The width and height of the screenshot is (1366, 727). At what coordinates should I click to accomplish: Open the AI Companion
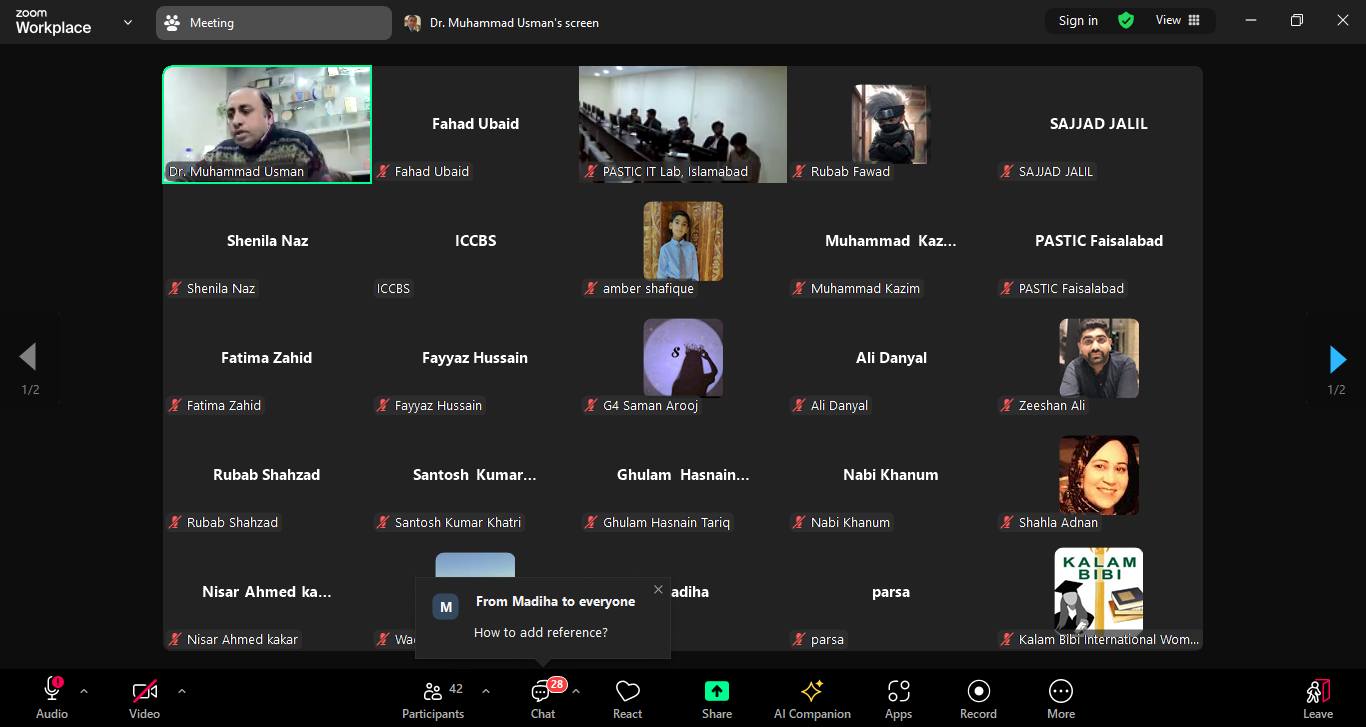(811, 692)
